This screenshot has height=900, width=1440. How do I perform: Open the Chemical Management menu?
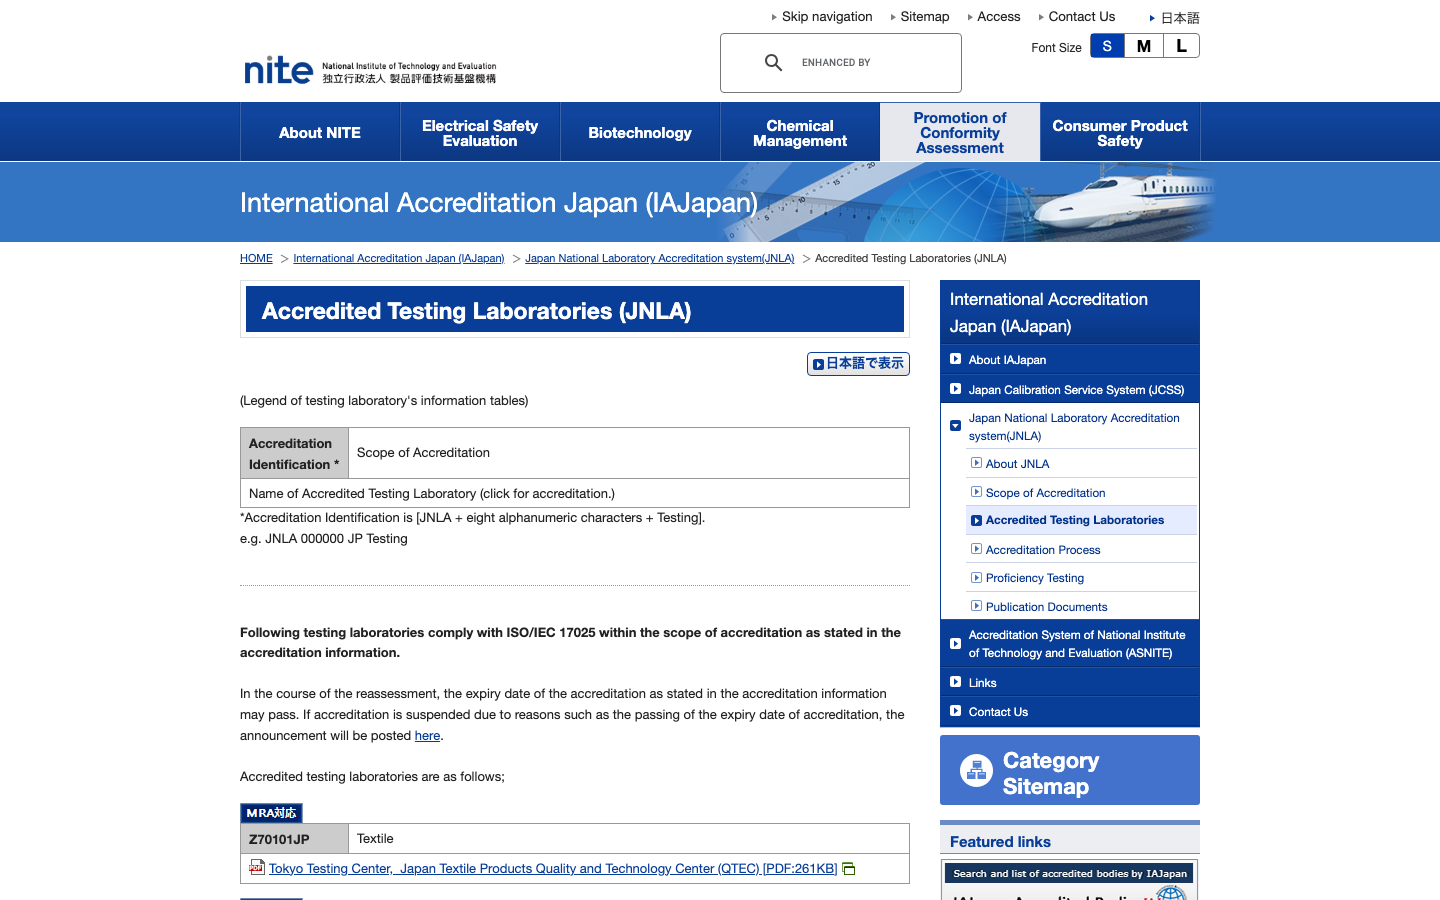click(800, 132)
